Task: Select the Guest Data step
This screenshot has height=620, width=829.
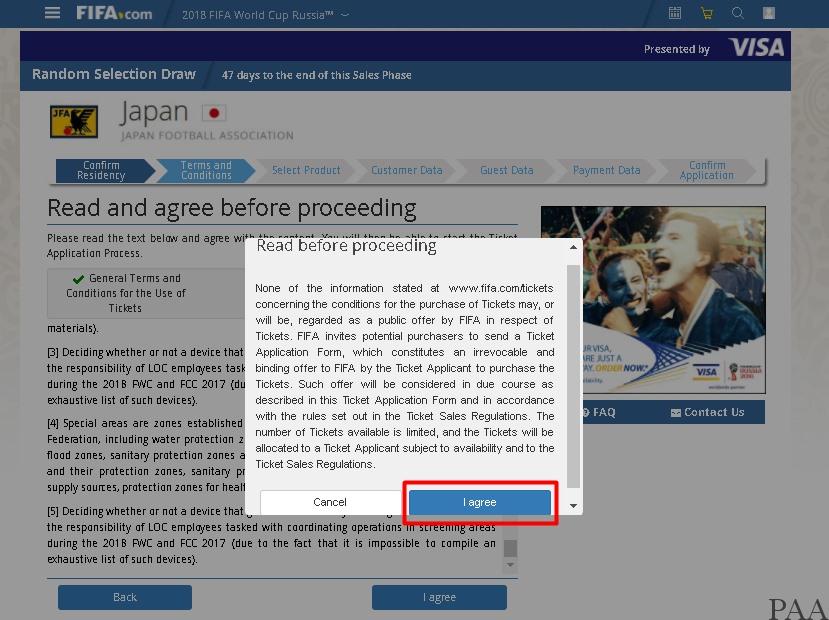Action: point(506,170)
